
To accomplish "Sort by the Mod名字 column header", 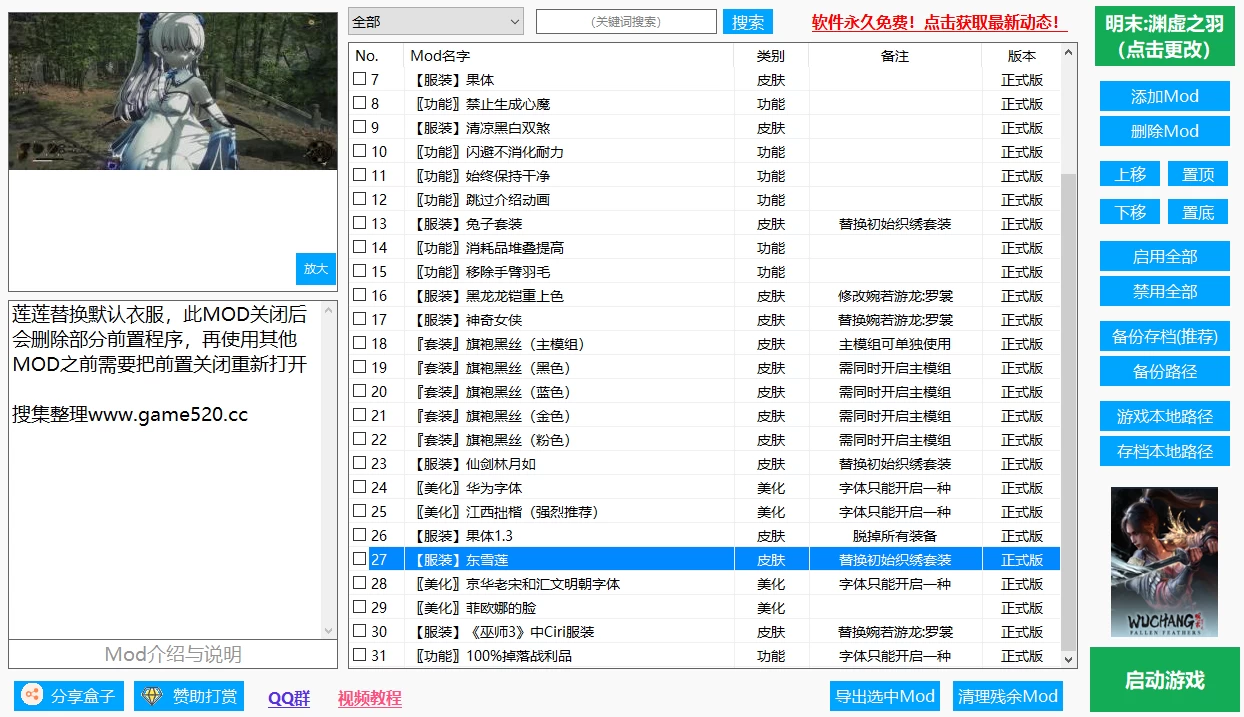I will (569, 56).
